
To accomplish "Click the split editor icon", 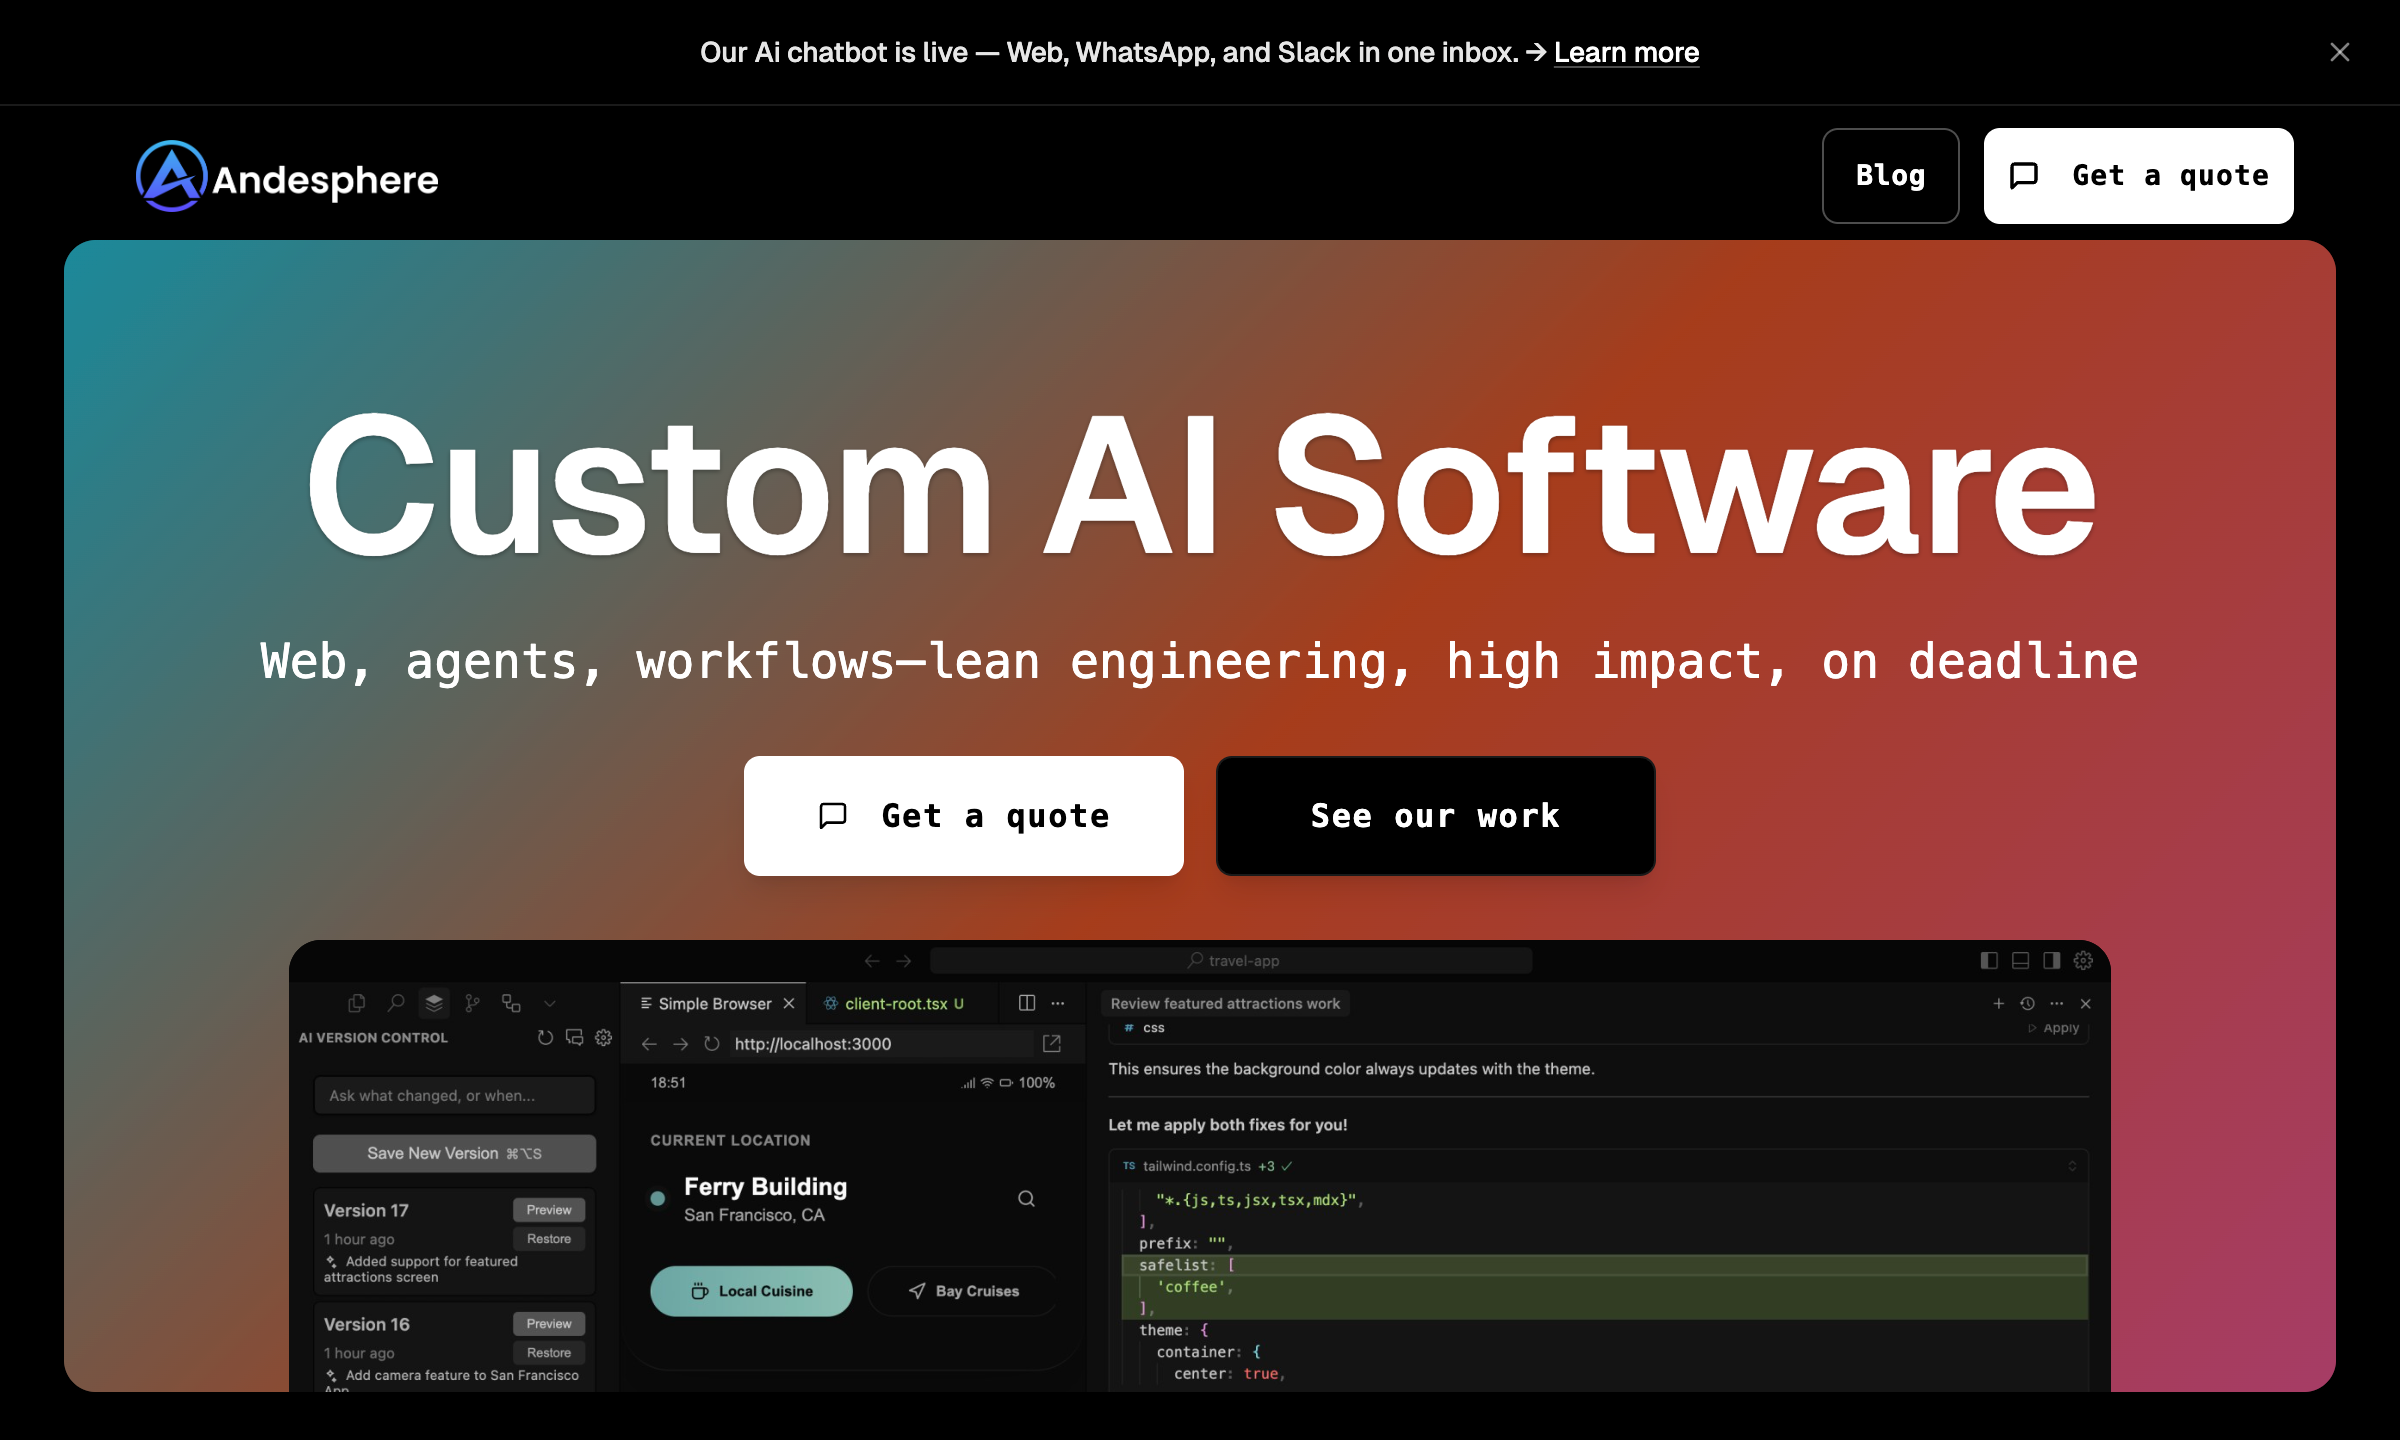I will [x=1027, y=1003].
